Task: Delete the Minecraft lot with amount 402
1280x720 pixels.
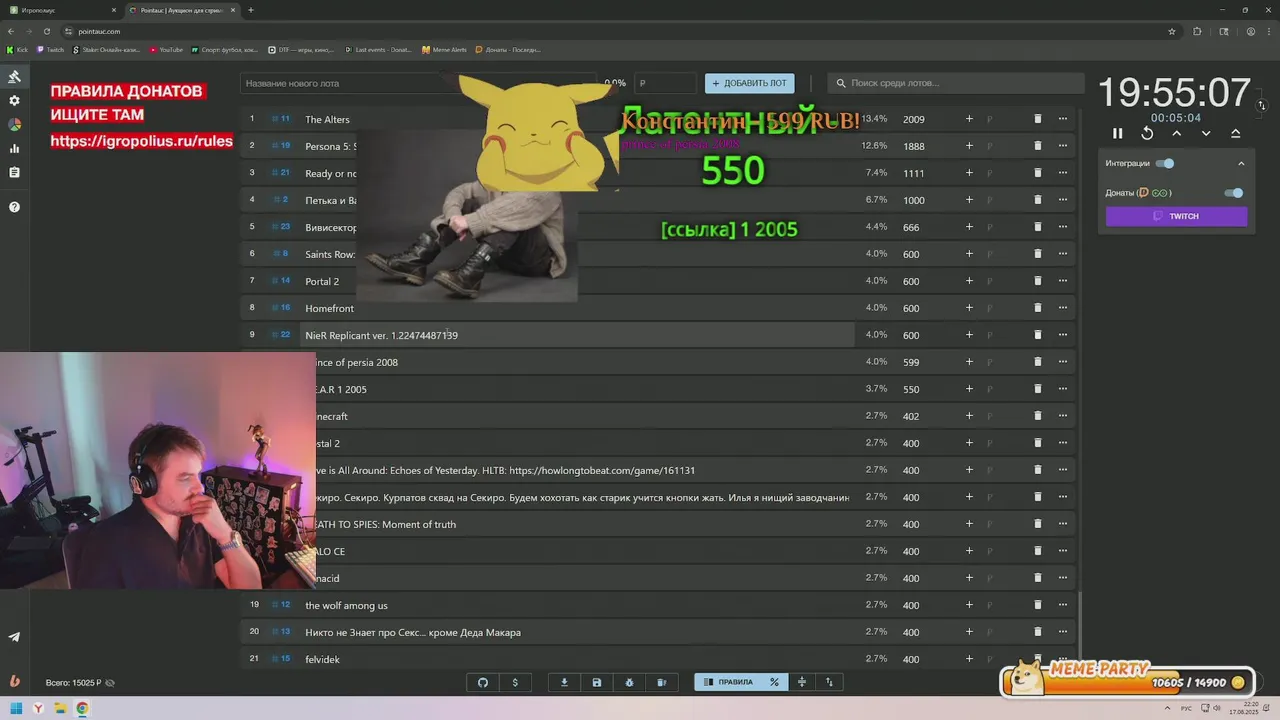Action: 1037,416
